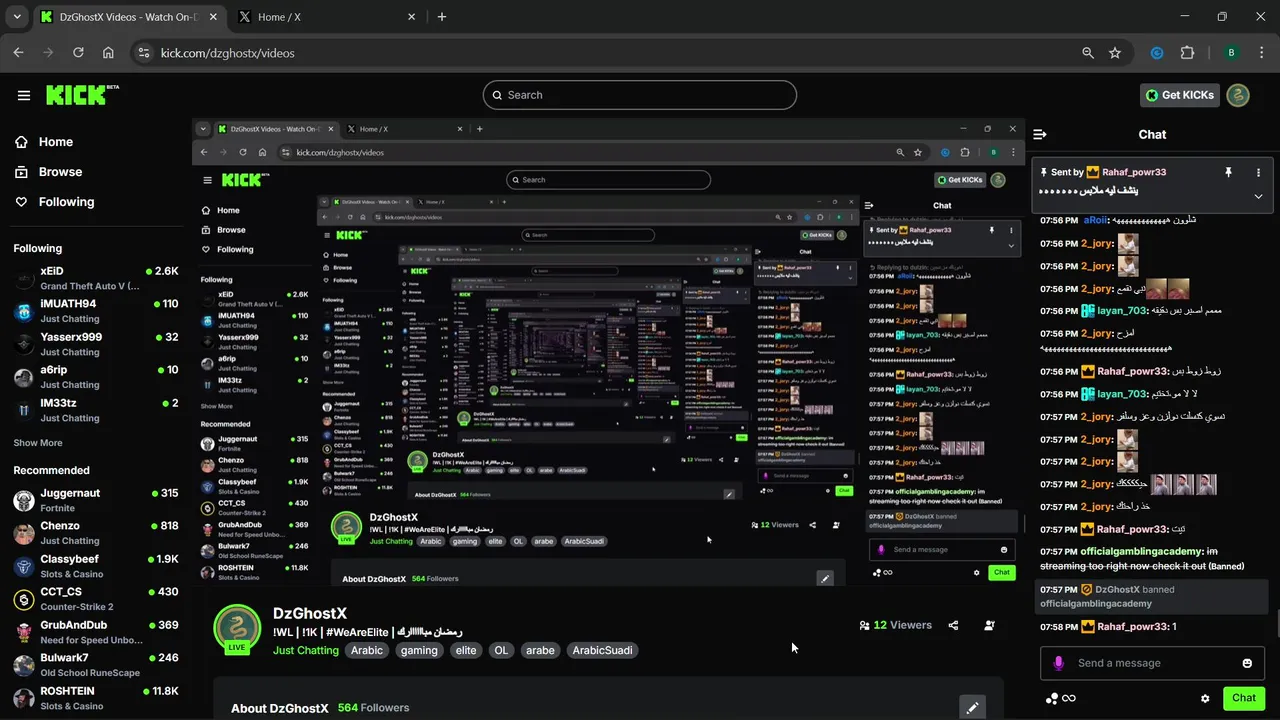1280x720 pixels.
Task: Open Classybeef recommended channel
Action: pyautogui.click(x=96, y=566)
